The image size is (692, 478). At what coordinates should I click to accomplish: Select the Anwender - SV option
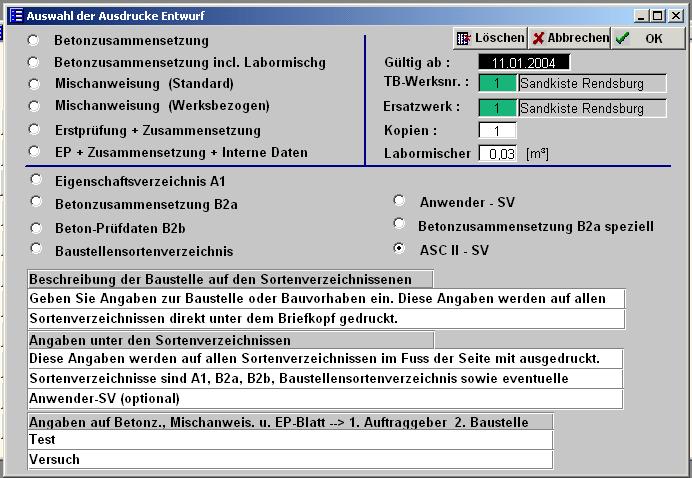pos(399,201)
